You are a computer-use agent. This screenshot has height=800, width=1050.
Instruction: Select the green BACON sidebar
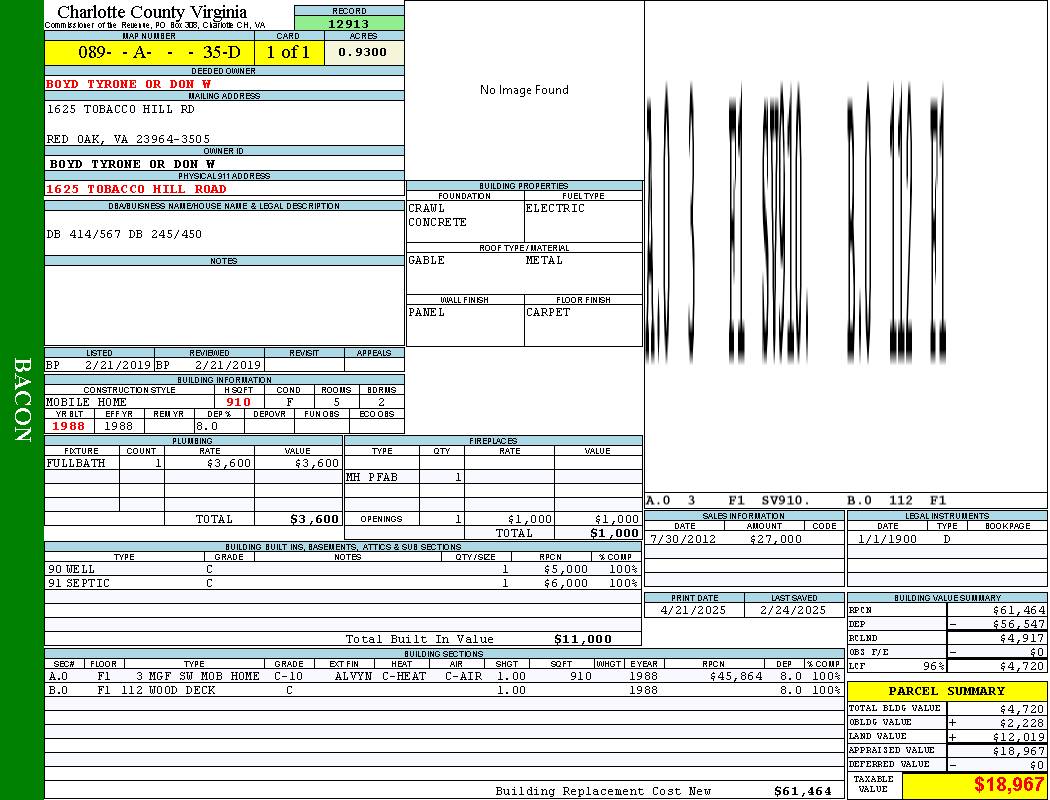[22, 400]
